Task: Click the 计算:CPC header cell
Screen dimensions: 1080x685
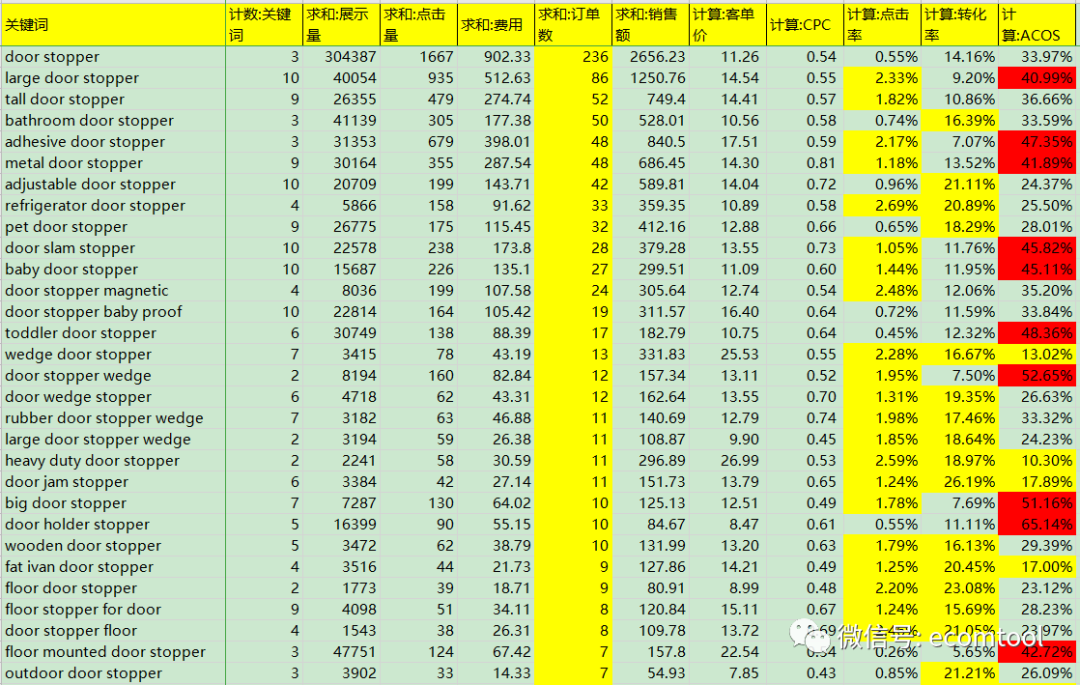Action: pos(804,25)
